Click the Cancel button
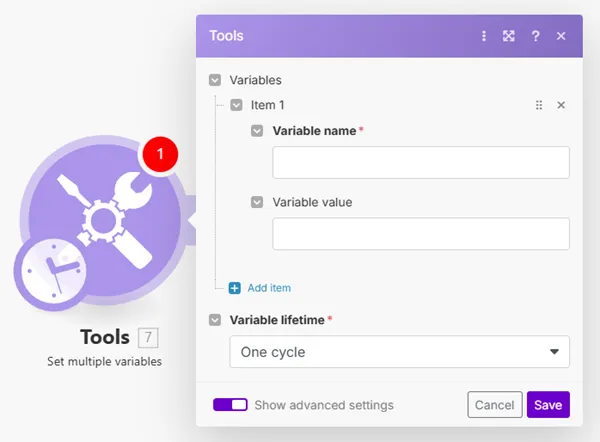This screenshot has height=442, width=600. coord(494,404)
